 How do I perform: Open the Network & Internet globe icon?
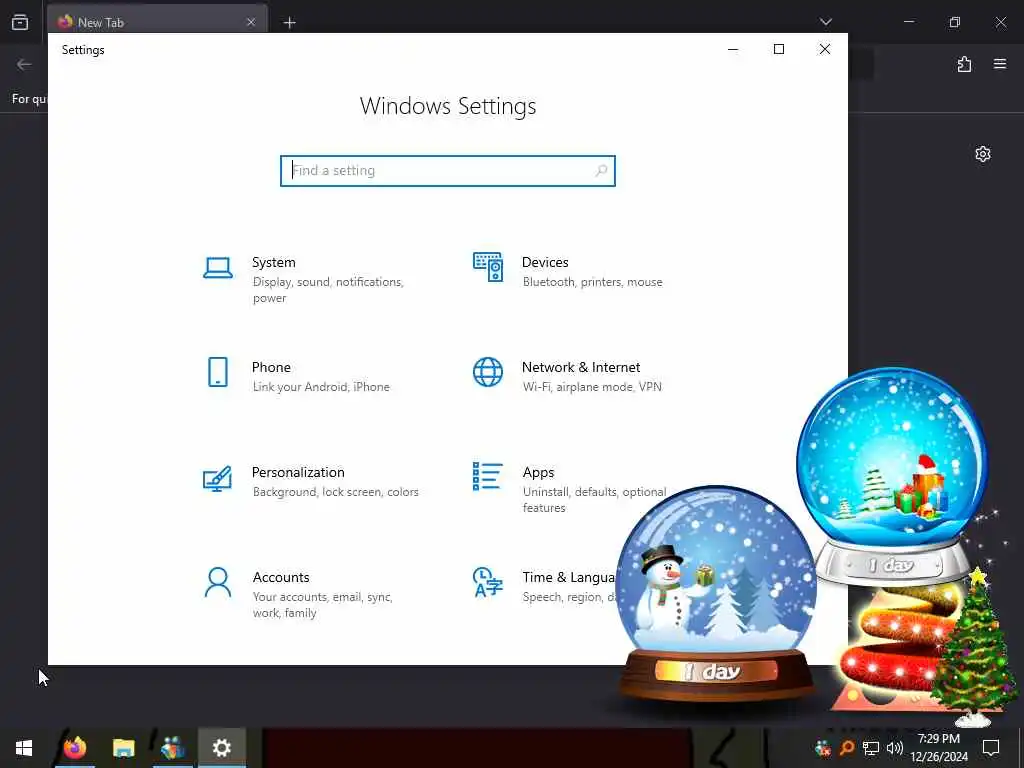pos(488,372)
